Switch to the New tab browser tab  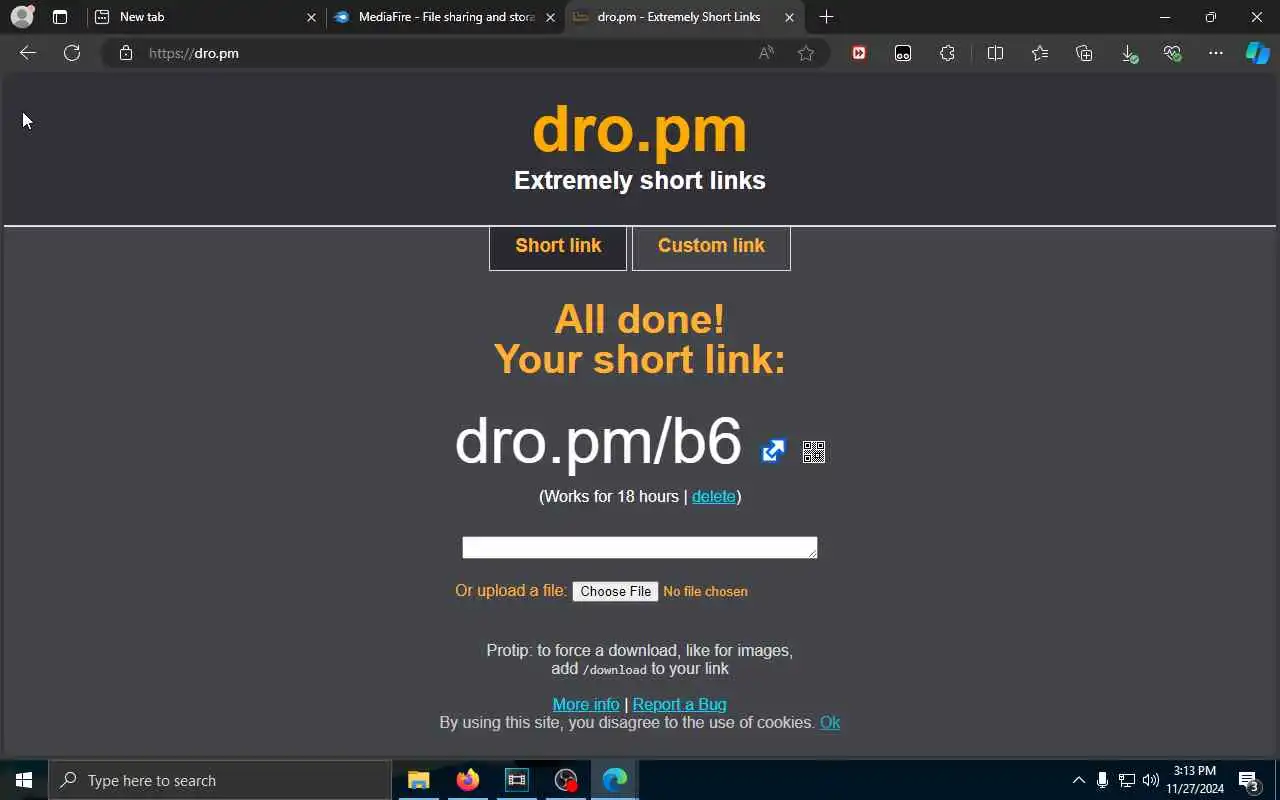204,17
